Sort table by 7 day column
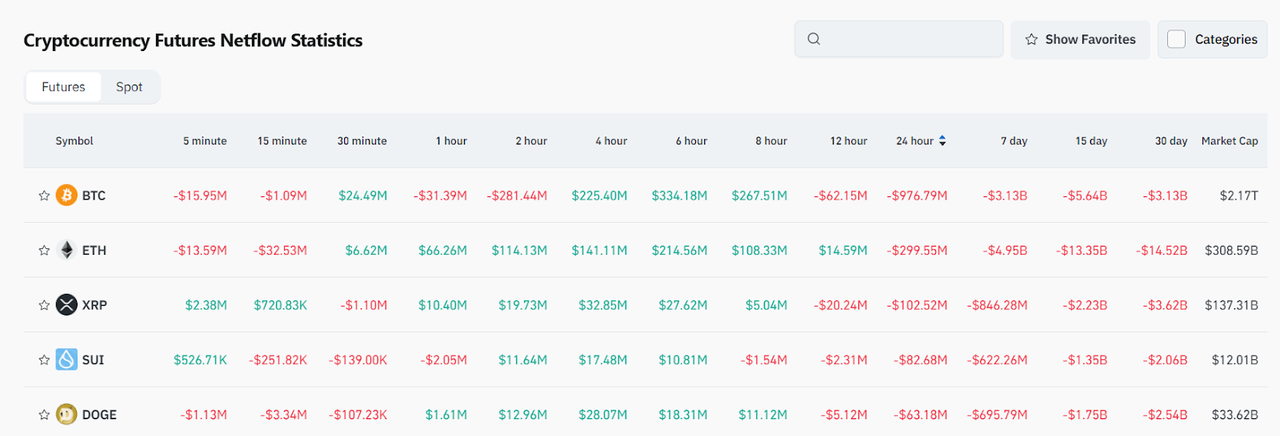The width and height of the screenshot is (1280, 436). [1013, 141]
